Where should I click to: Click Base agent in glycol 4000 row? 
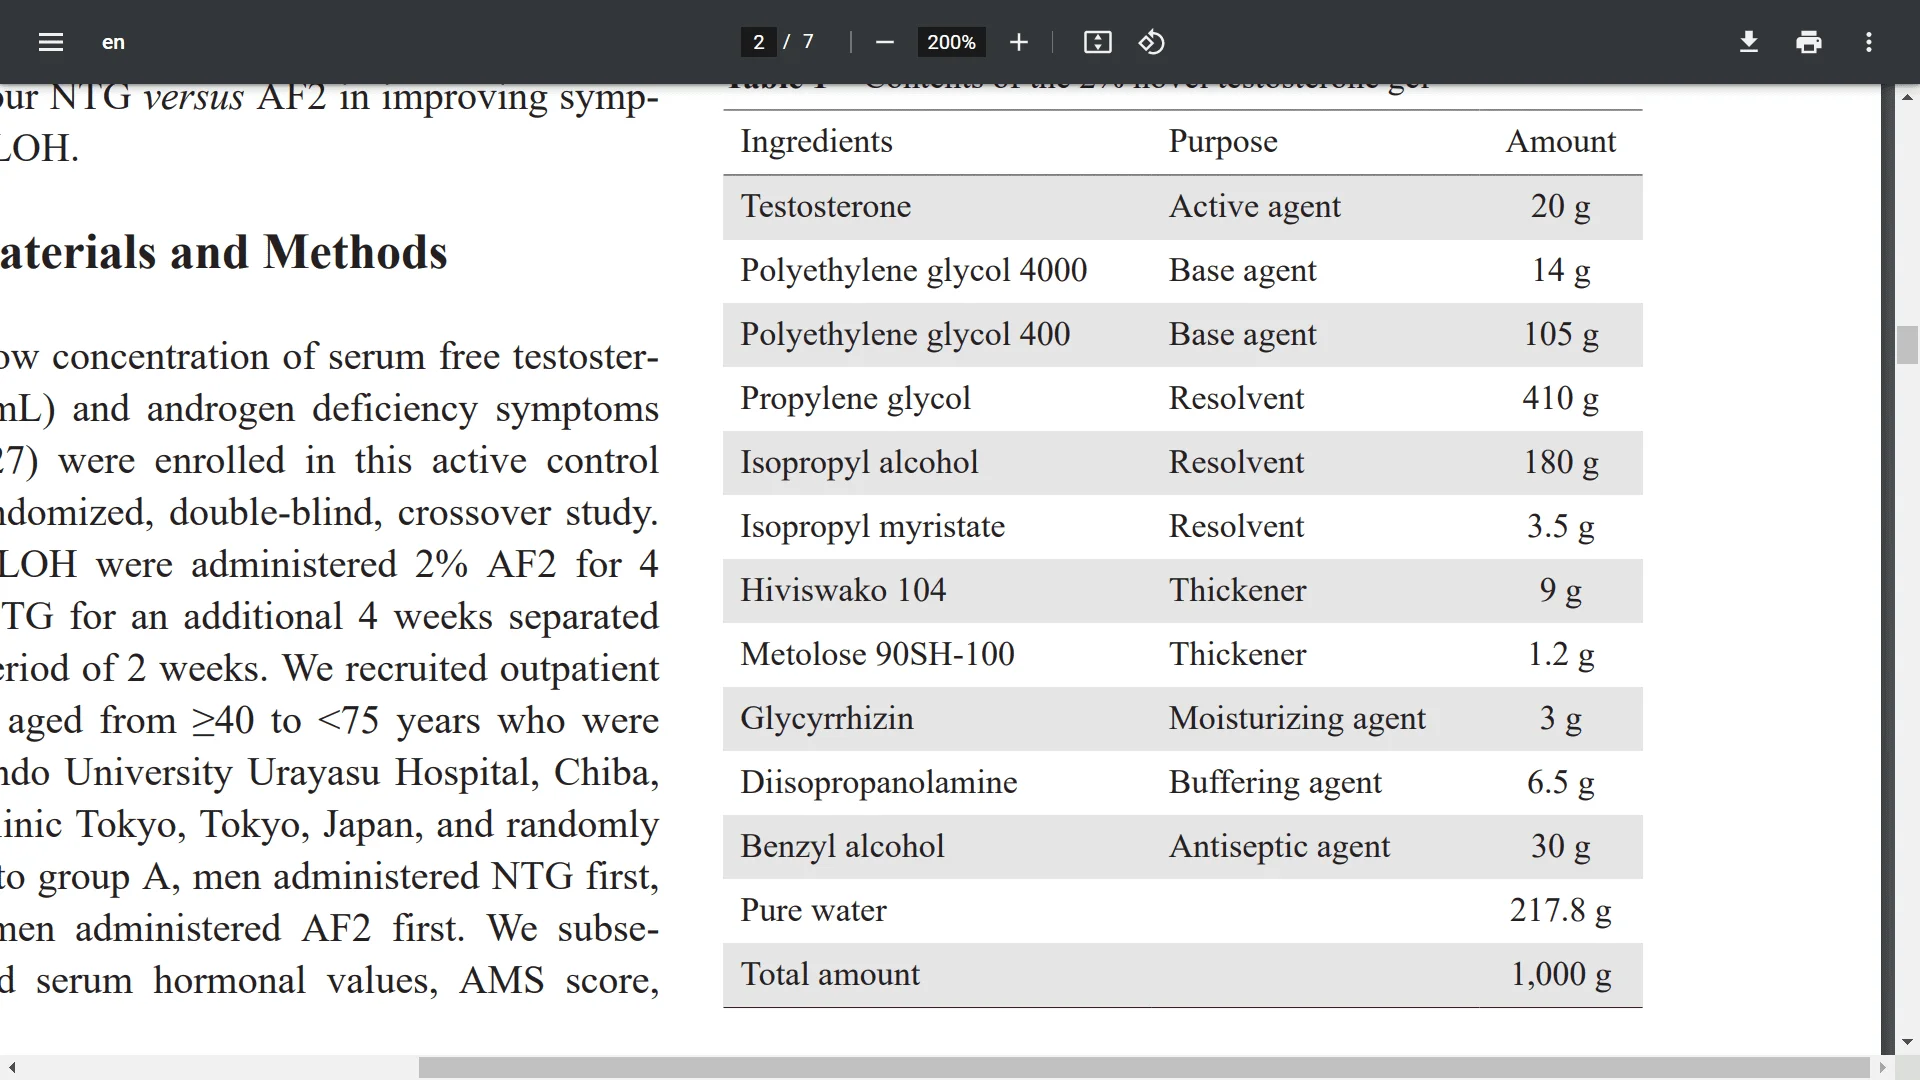click(x=1242, y=271)
